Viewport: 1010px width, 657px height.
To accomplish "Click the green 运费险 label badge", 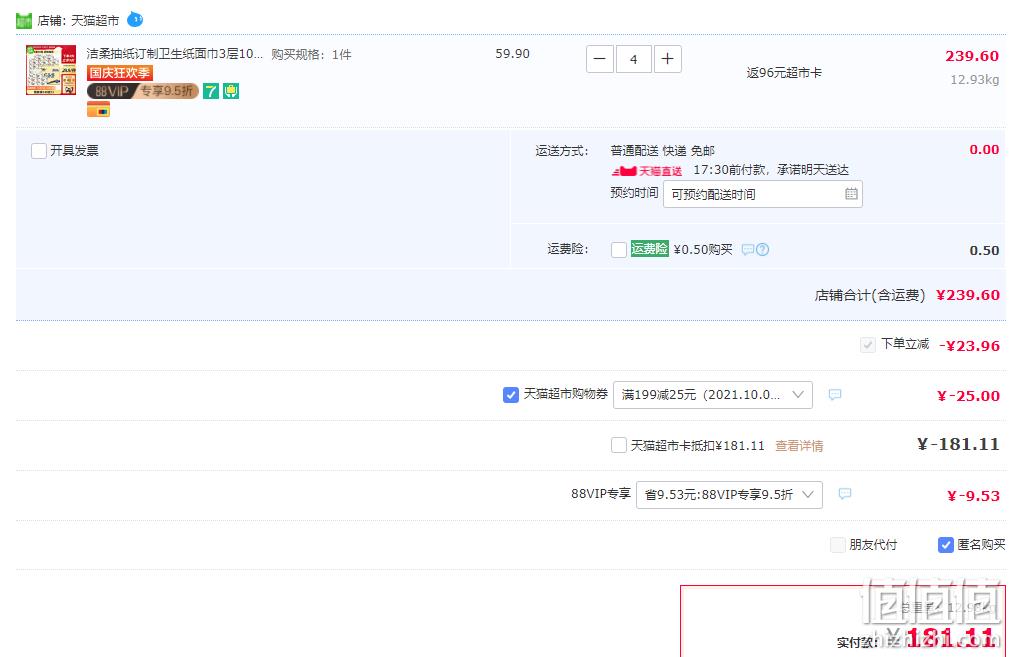I will 649,249.
